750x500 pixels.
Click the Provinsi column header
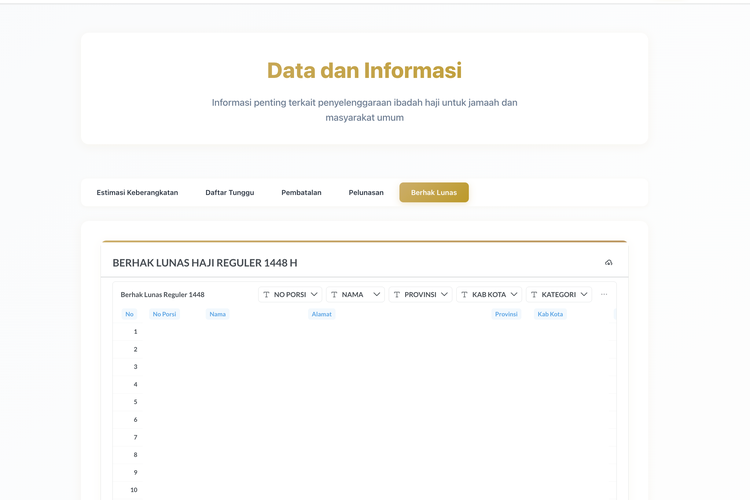[x=506, y=314]
